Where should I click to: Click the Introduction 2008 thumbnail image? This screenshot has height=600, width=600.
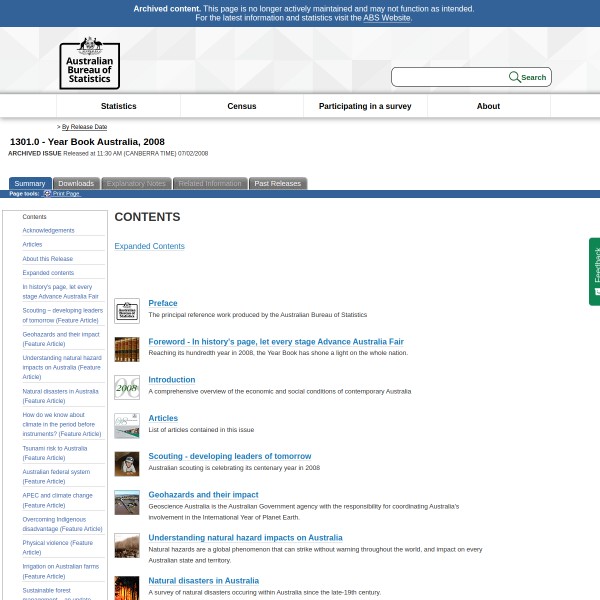click(x=127, y=387)
